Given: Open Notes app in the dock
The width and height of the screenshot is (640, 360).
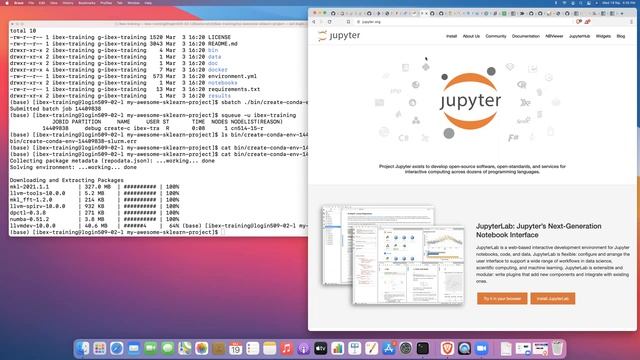Looking at the screenshot, I should click(269, 349).
